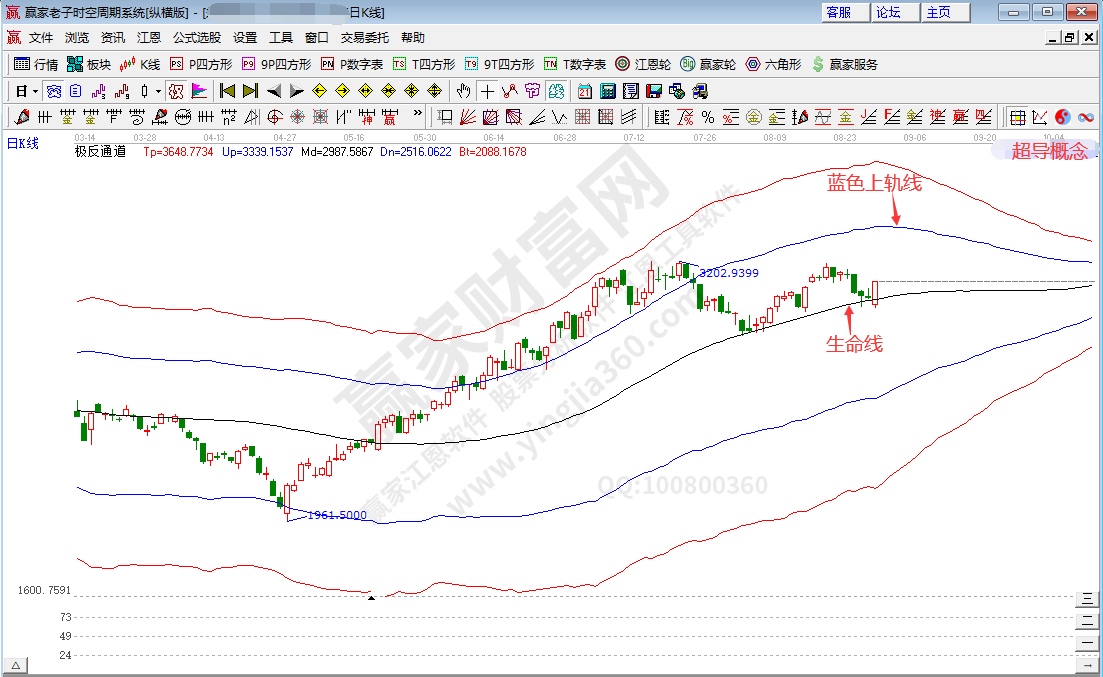Open the 六角形 hexagon tool
The height and width of the screenshot is (677, 1103).
[773, 64]
